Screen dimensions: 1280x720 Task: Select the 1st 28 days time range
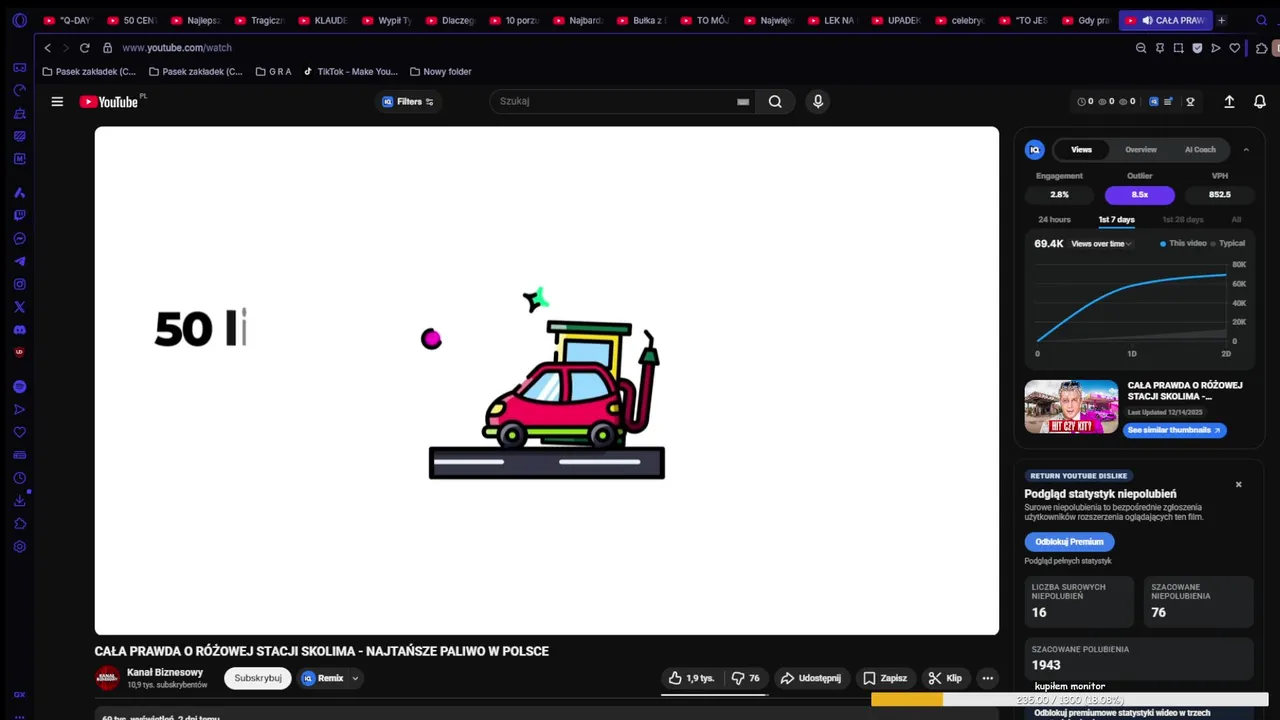pyautogui.click(x=1182, y=220)
